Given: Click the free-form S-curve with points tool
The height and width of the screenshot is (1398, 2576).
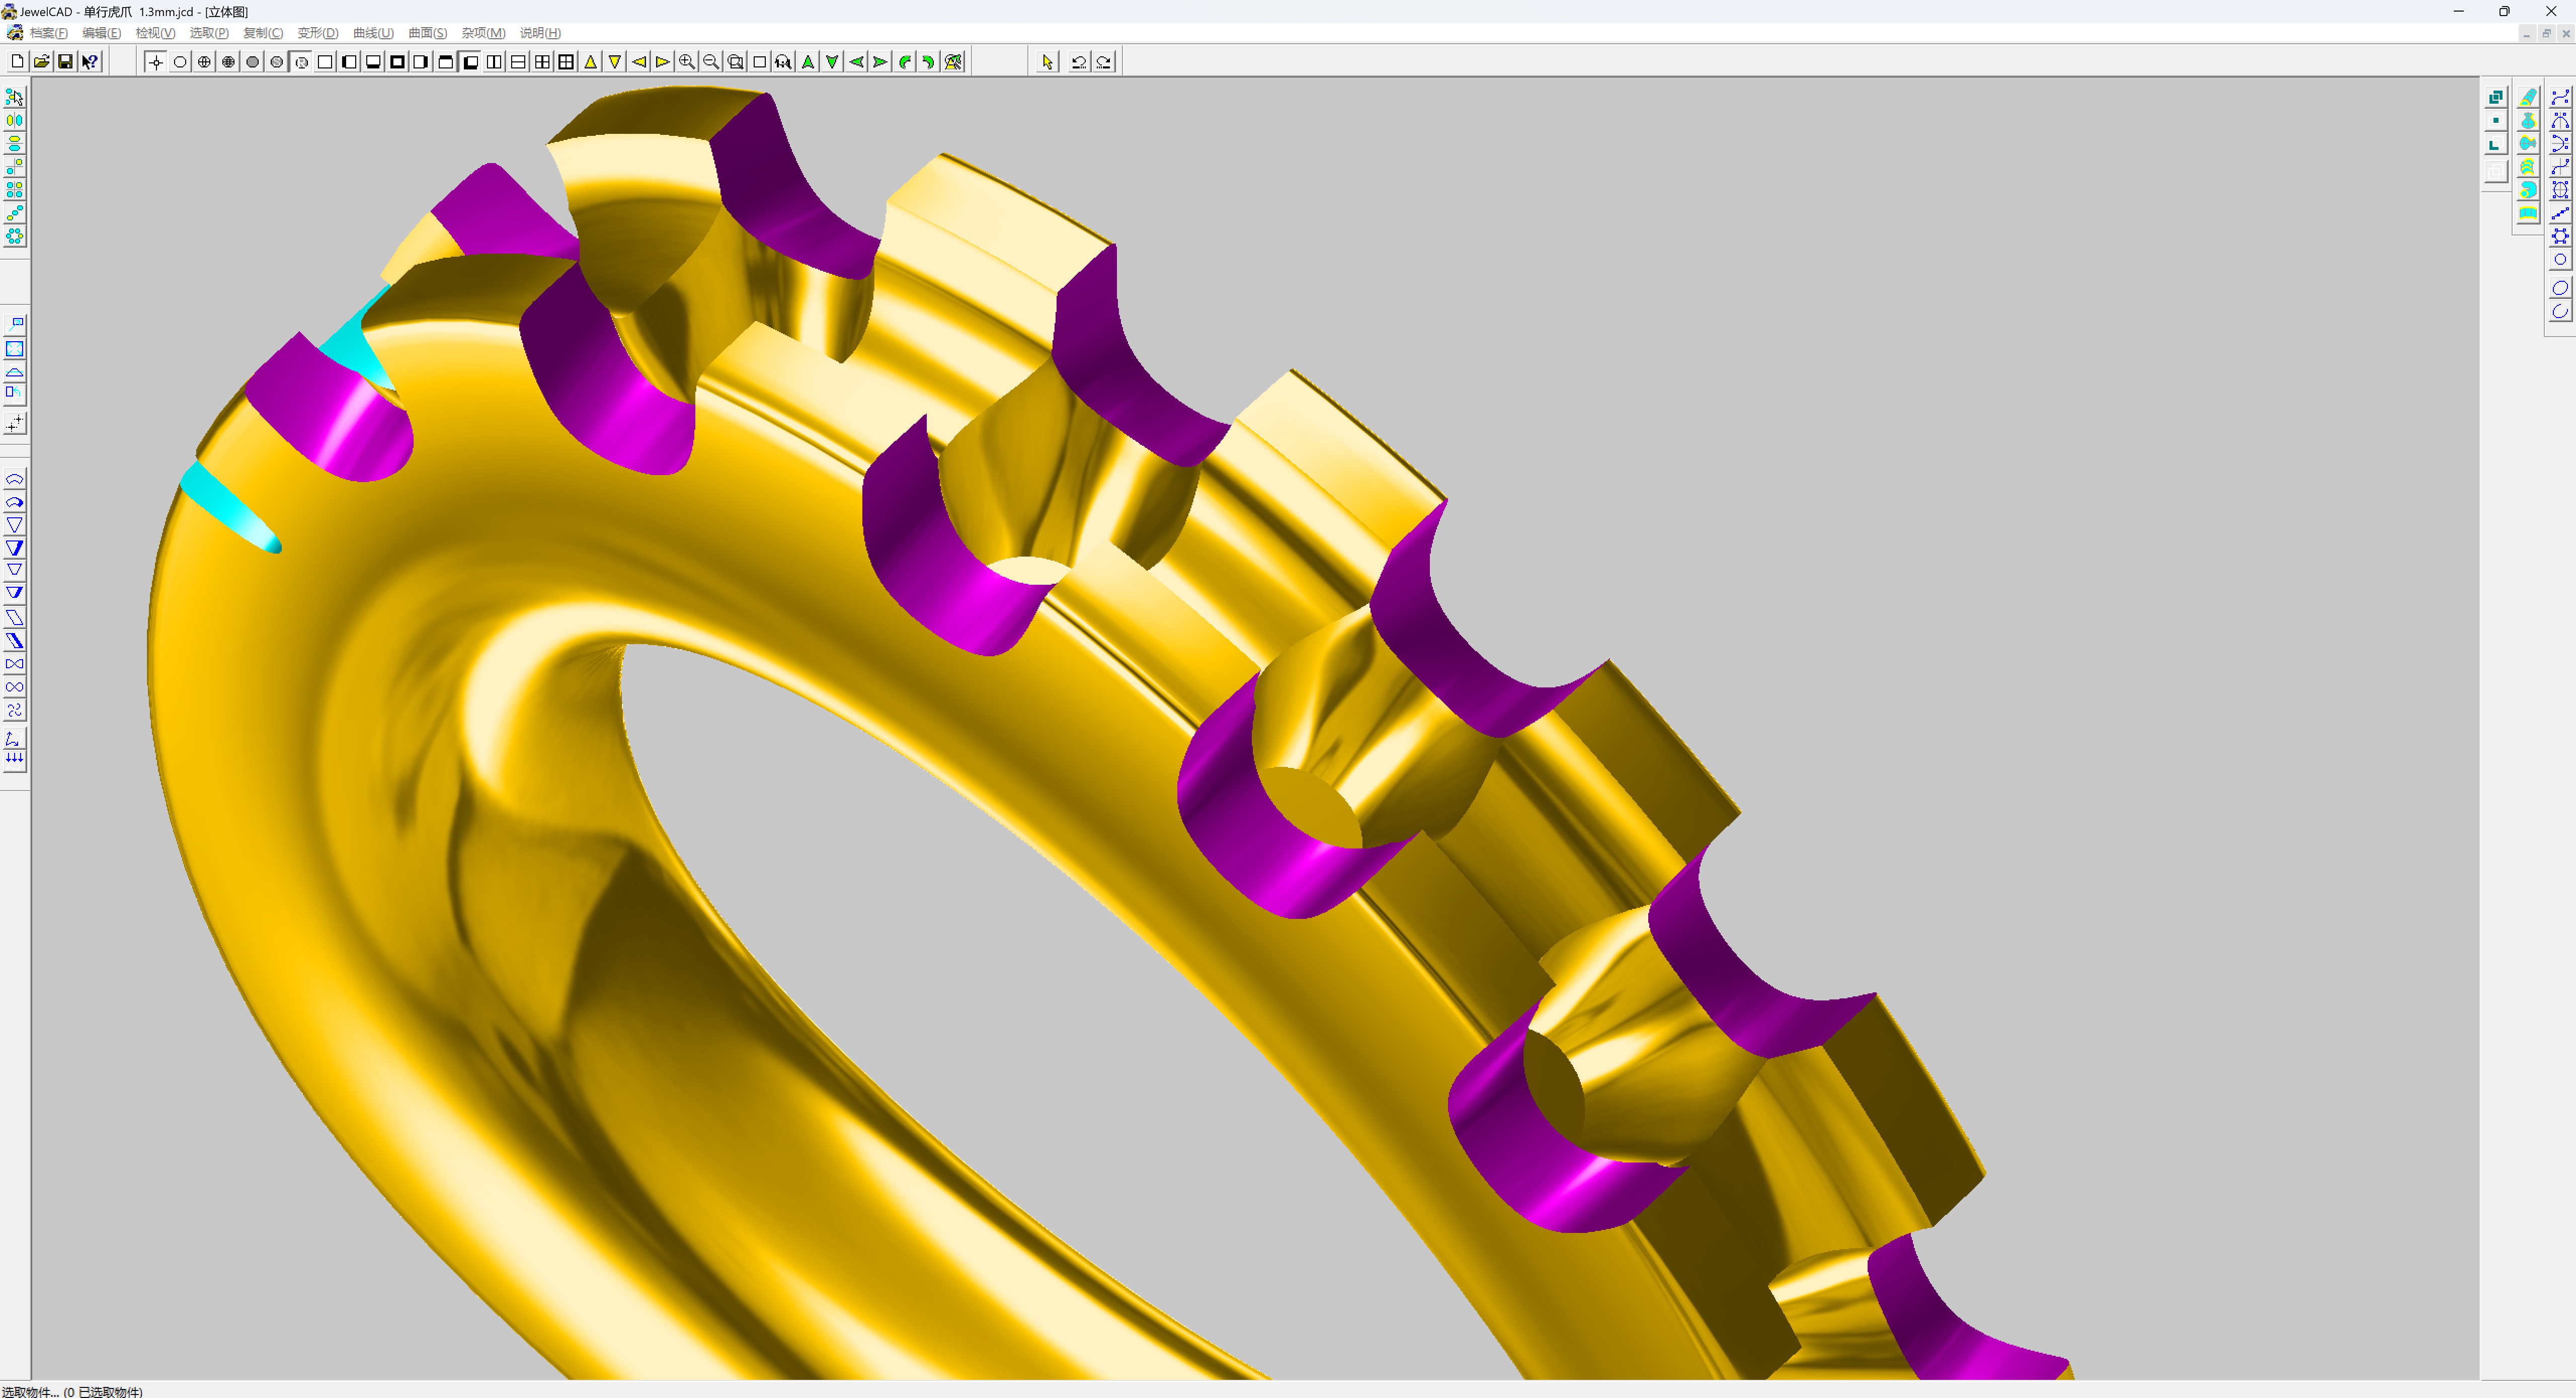Looking at the screenshot, I should click(2560, 97).
